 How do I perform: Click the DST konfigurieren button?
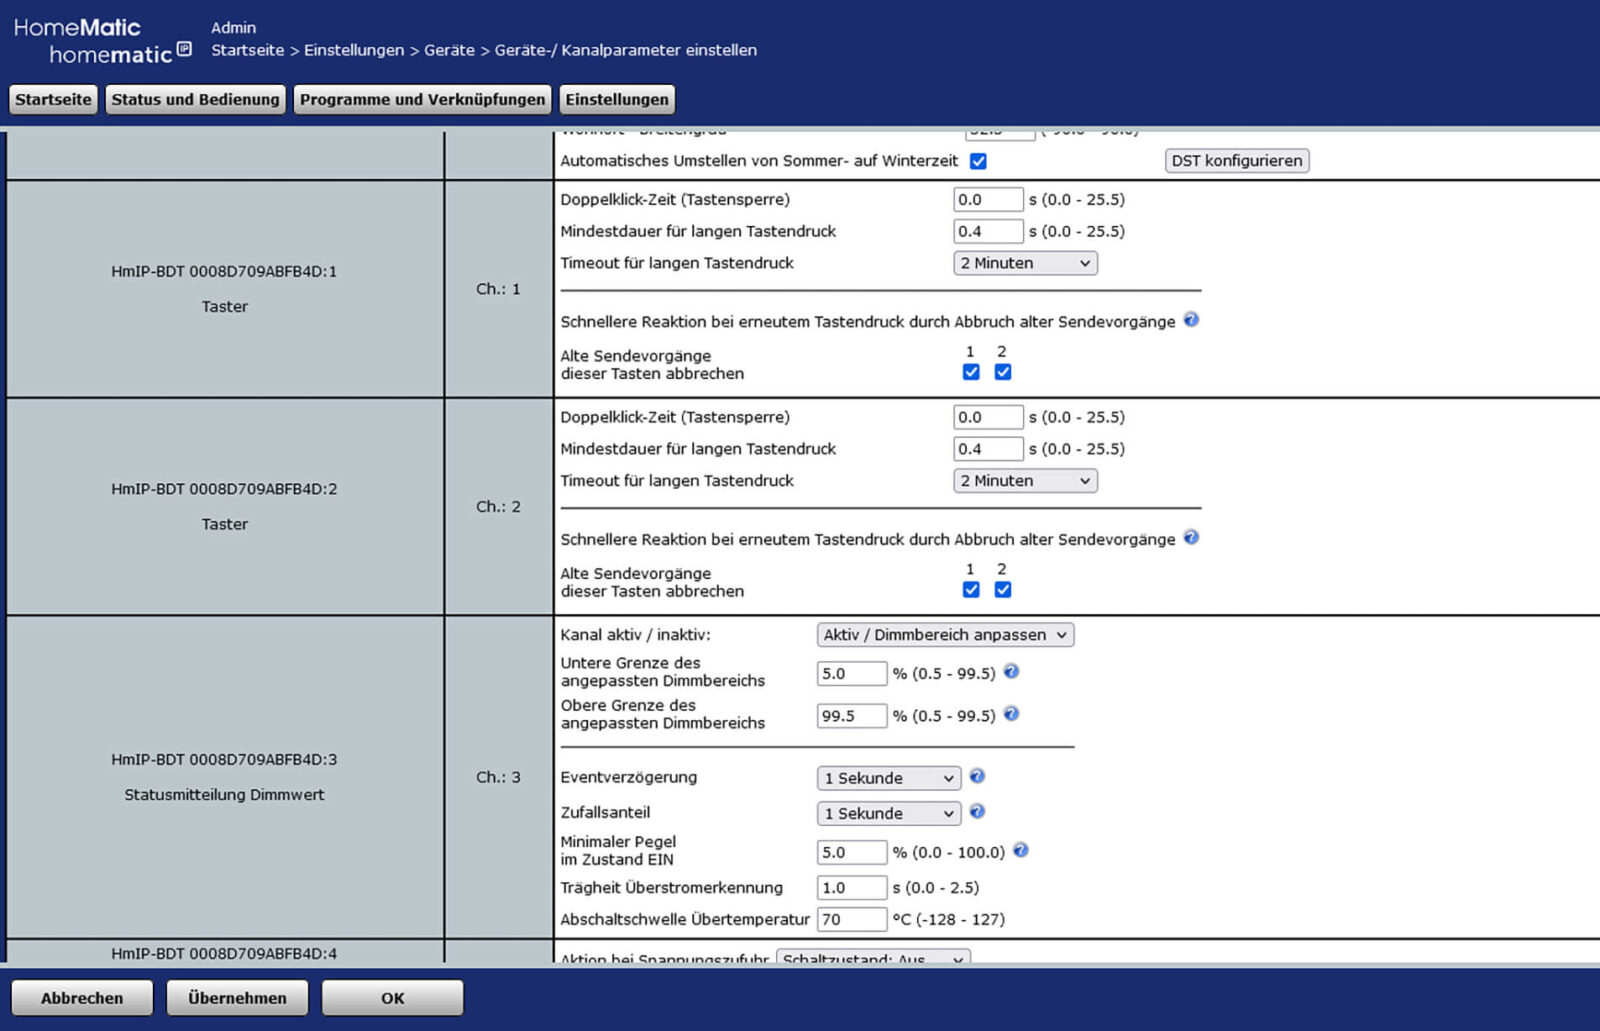coord(1236,160)
